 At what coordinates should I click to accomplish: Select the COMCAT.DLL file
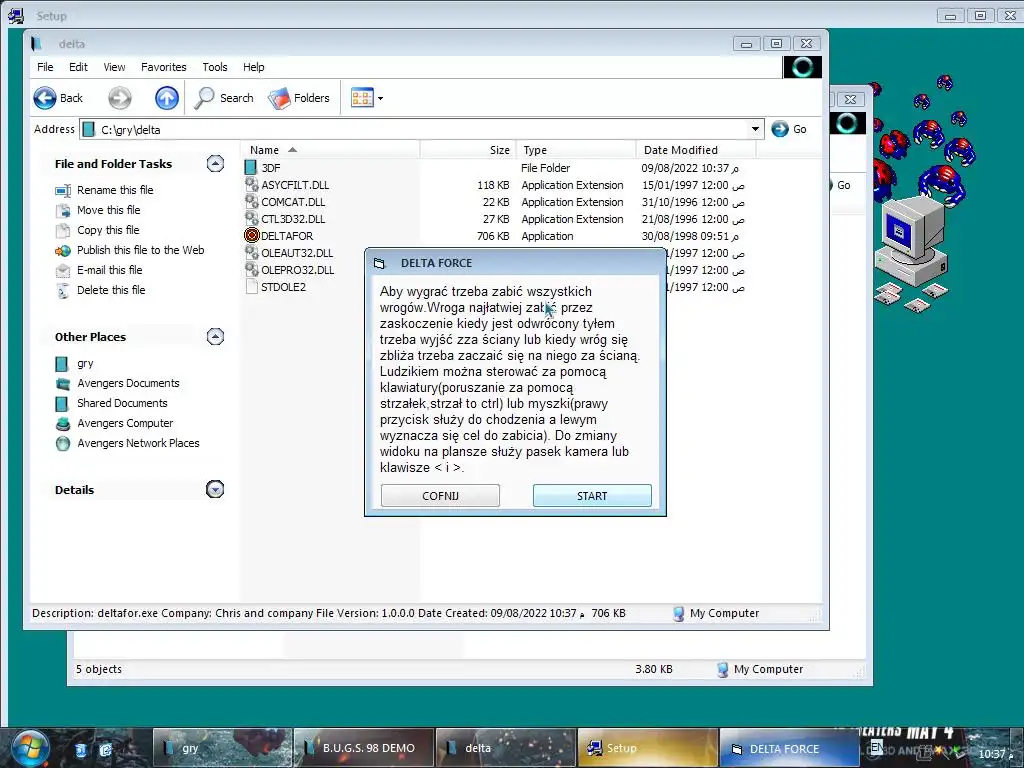click(x=293, y=202)
